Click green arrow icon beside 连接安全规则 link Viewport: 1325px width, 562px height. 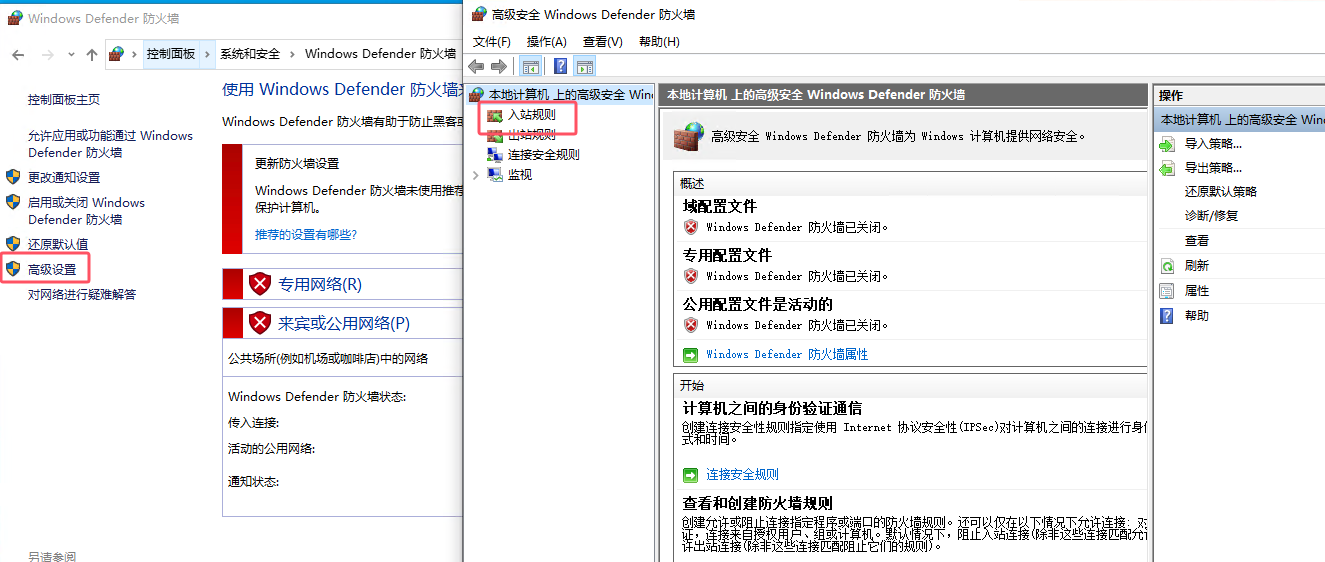(x=691, y=475)
